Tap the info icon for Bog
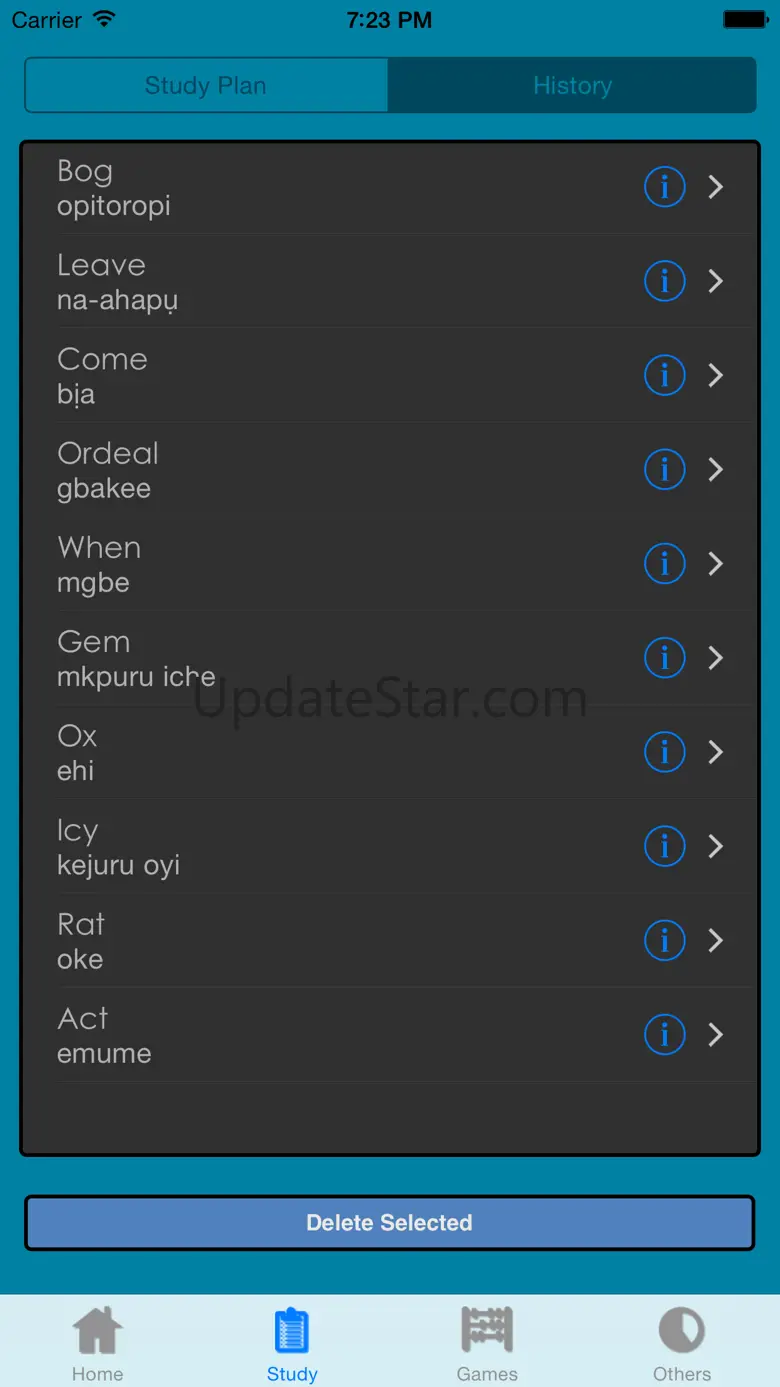 coord(664,187)
